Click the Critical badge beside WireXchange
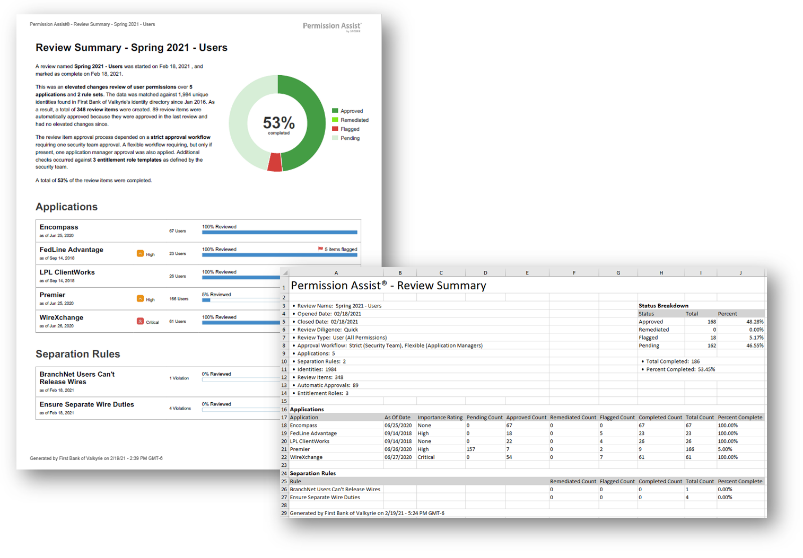The height and width of the screenshot is (558, 803). 141,321
